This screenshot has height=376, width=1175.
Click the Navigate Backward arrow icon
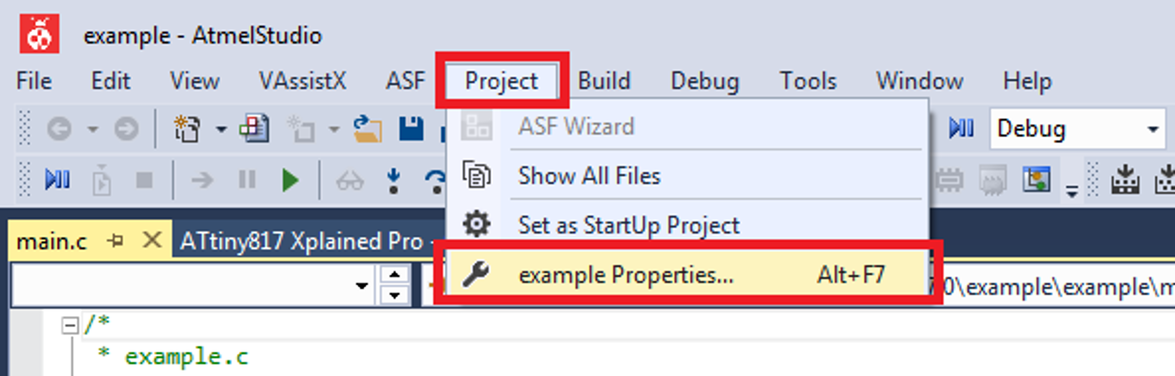click(58, 130)
